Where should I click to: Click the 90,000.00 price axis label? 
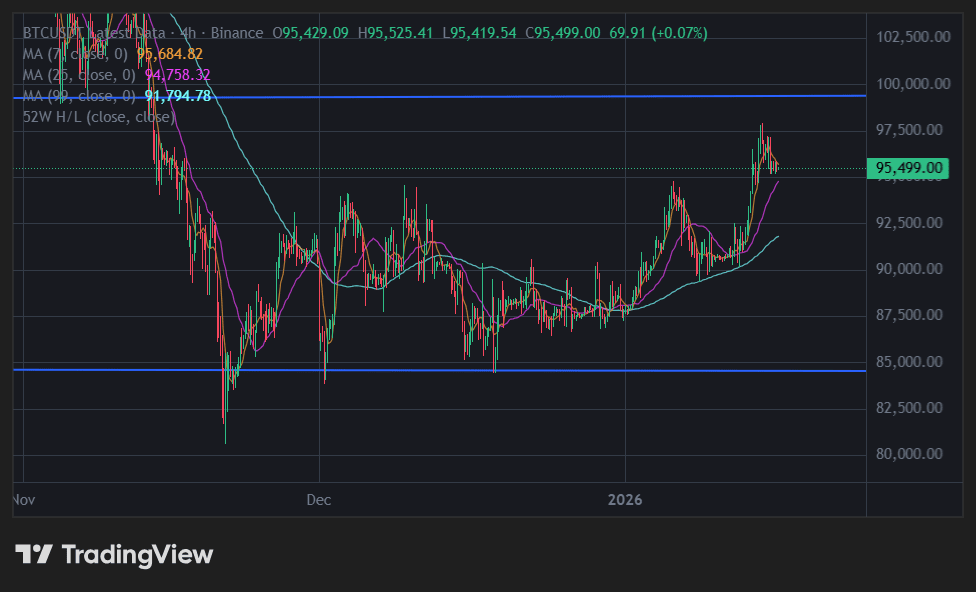point(909,268)
